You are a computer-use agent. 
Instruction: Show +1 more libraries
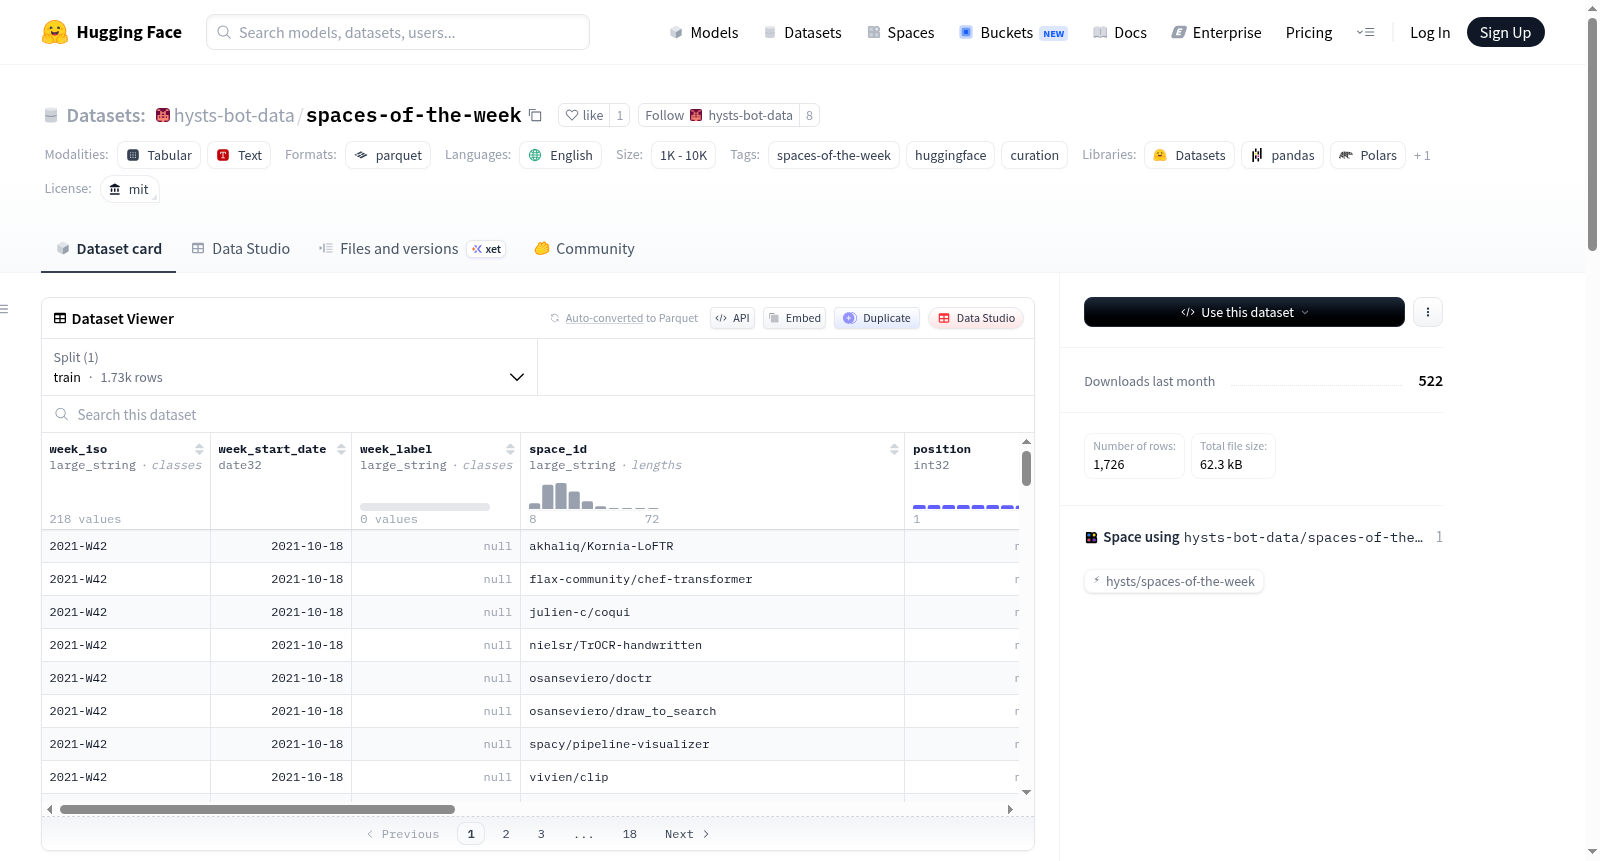pos(1422,155)
